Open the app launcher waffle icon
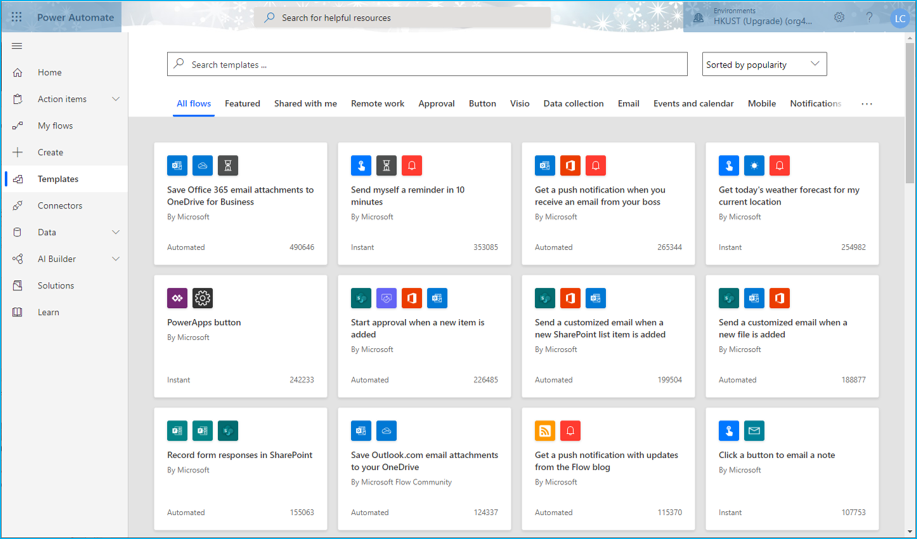Screen dimensions: 917x539 (x=16, y=17)
